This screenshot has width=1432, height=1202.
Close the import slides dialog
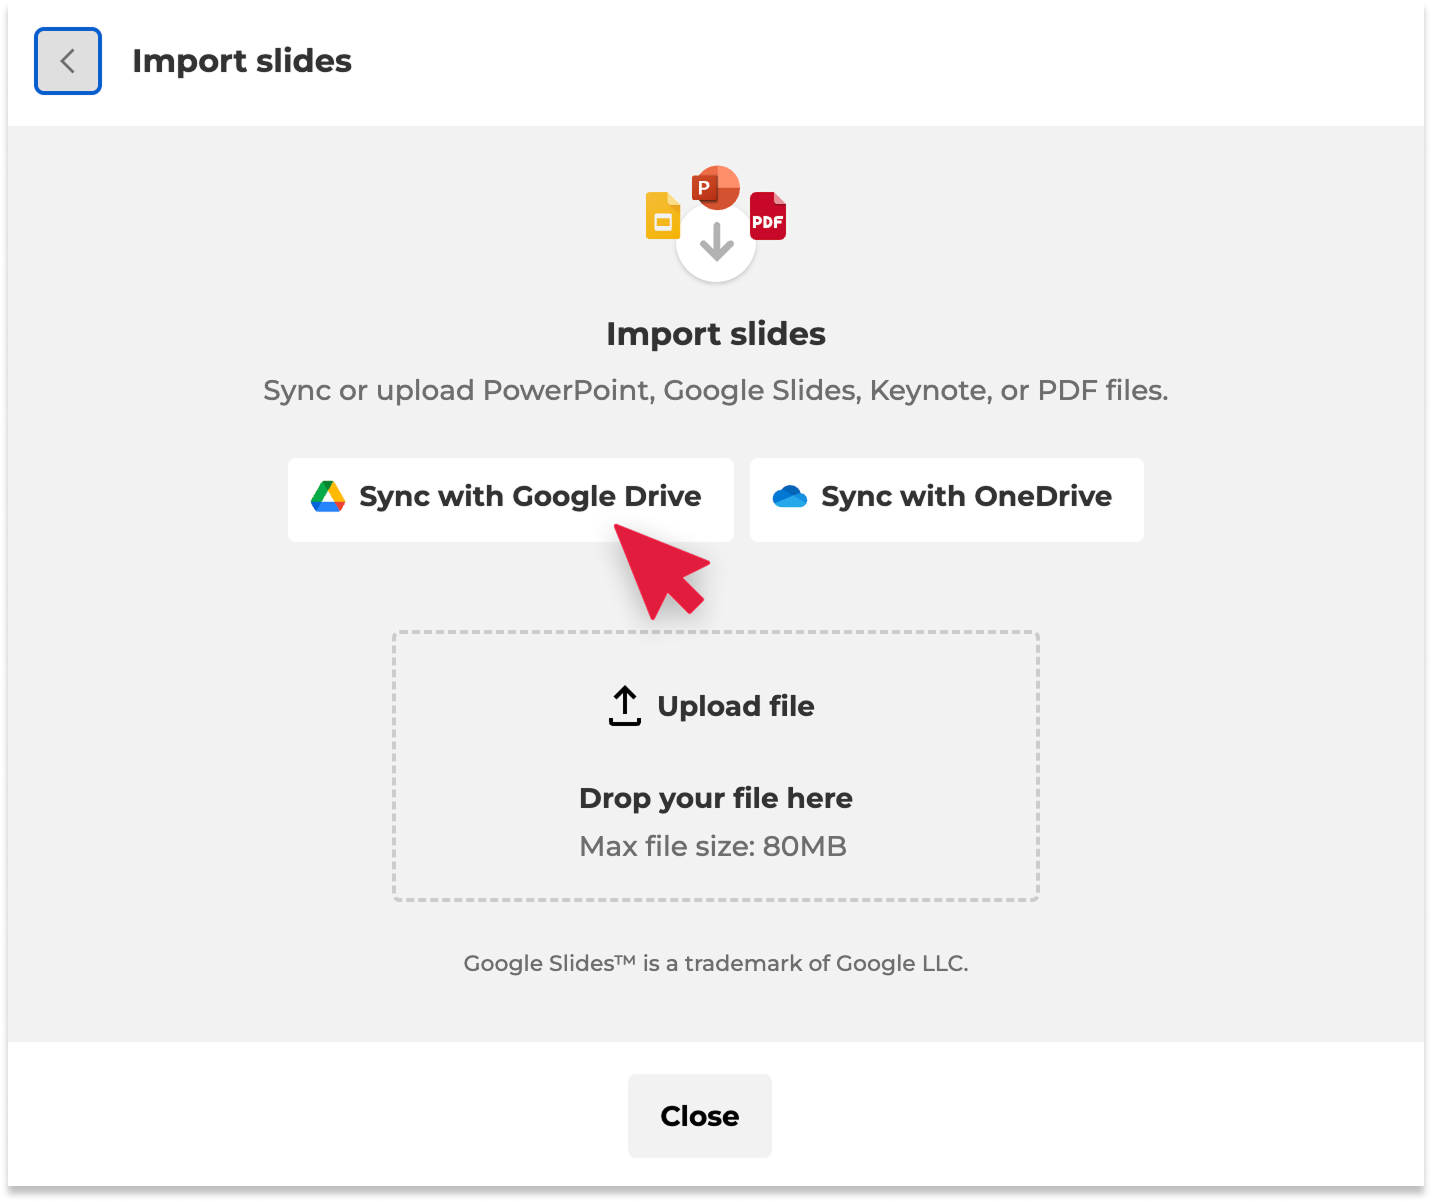coord(700,1116)
